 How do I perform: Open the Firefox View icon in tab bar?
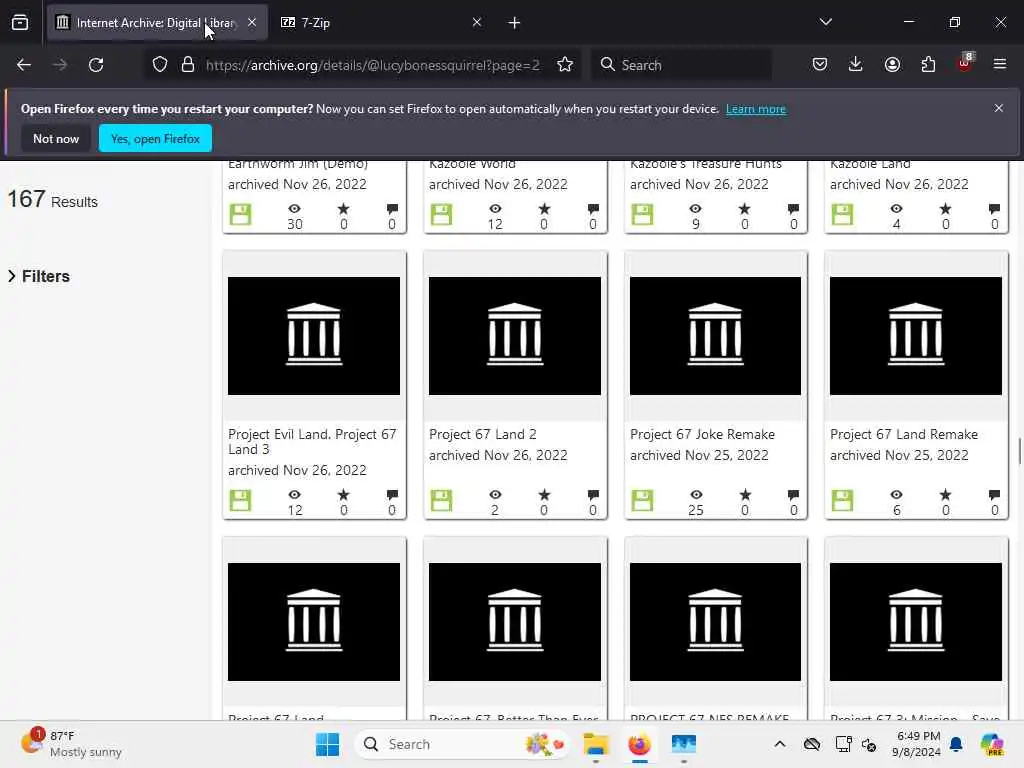[20, 23]
